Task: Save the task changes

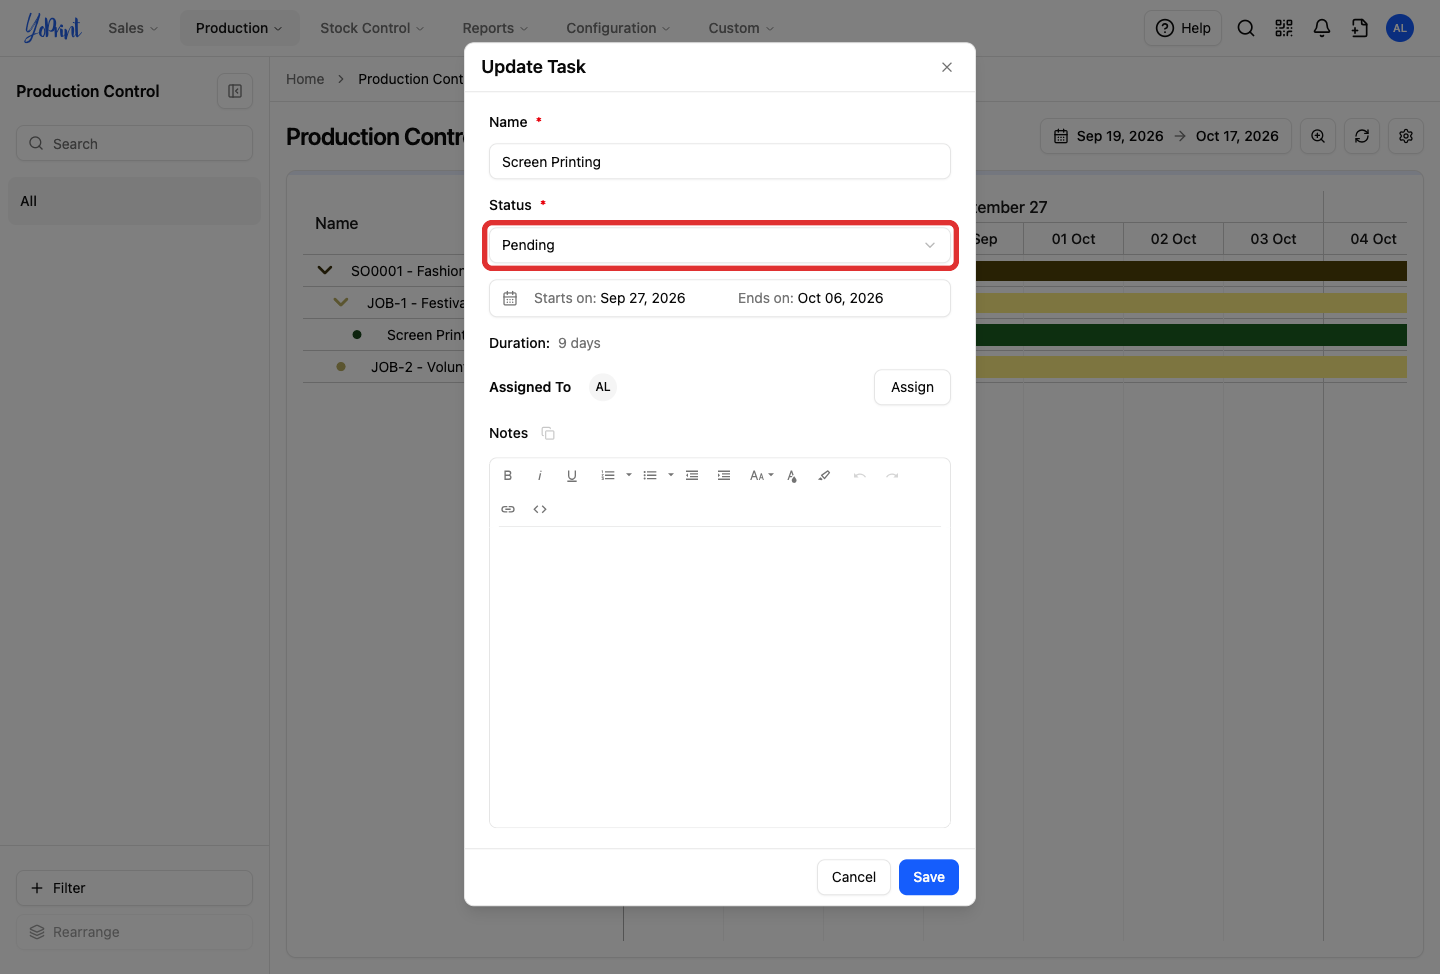Action: pos(929,877)
